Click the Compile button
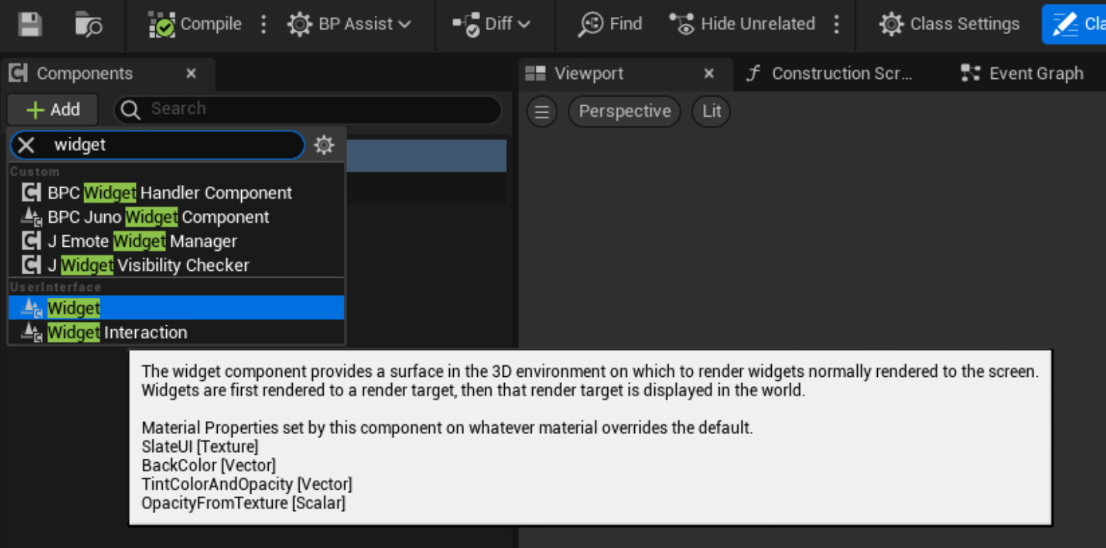The height and width of the screenshot is (548, 1106). [x=195, y=24]
